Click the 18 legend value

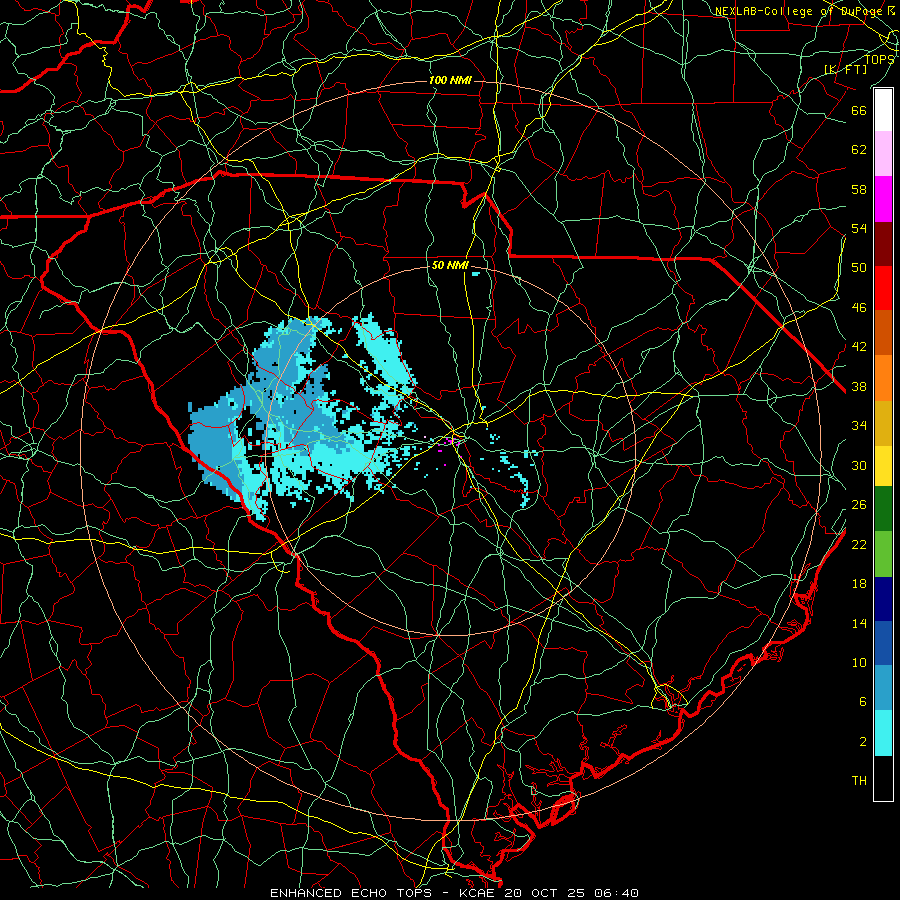point(859,584)
